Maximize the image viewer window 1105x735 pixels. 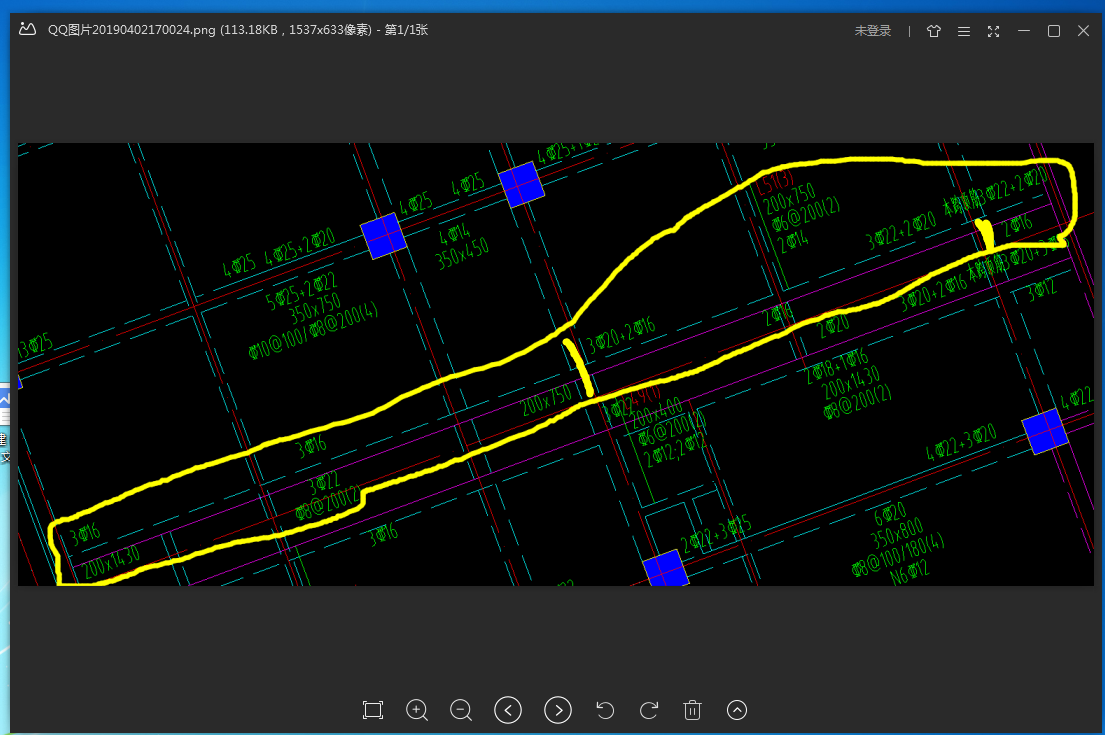pyautogui.click(x=1054, y=31)
